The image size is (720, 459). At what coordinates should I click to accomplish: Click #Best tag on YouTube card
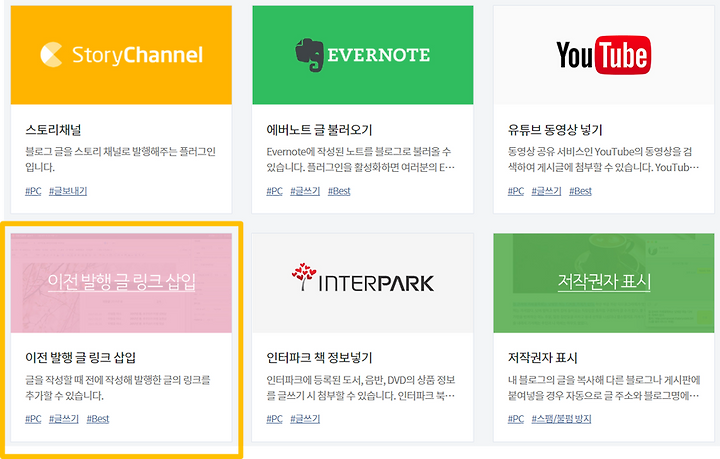tap(580, 191)
